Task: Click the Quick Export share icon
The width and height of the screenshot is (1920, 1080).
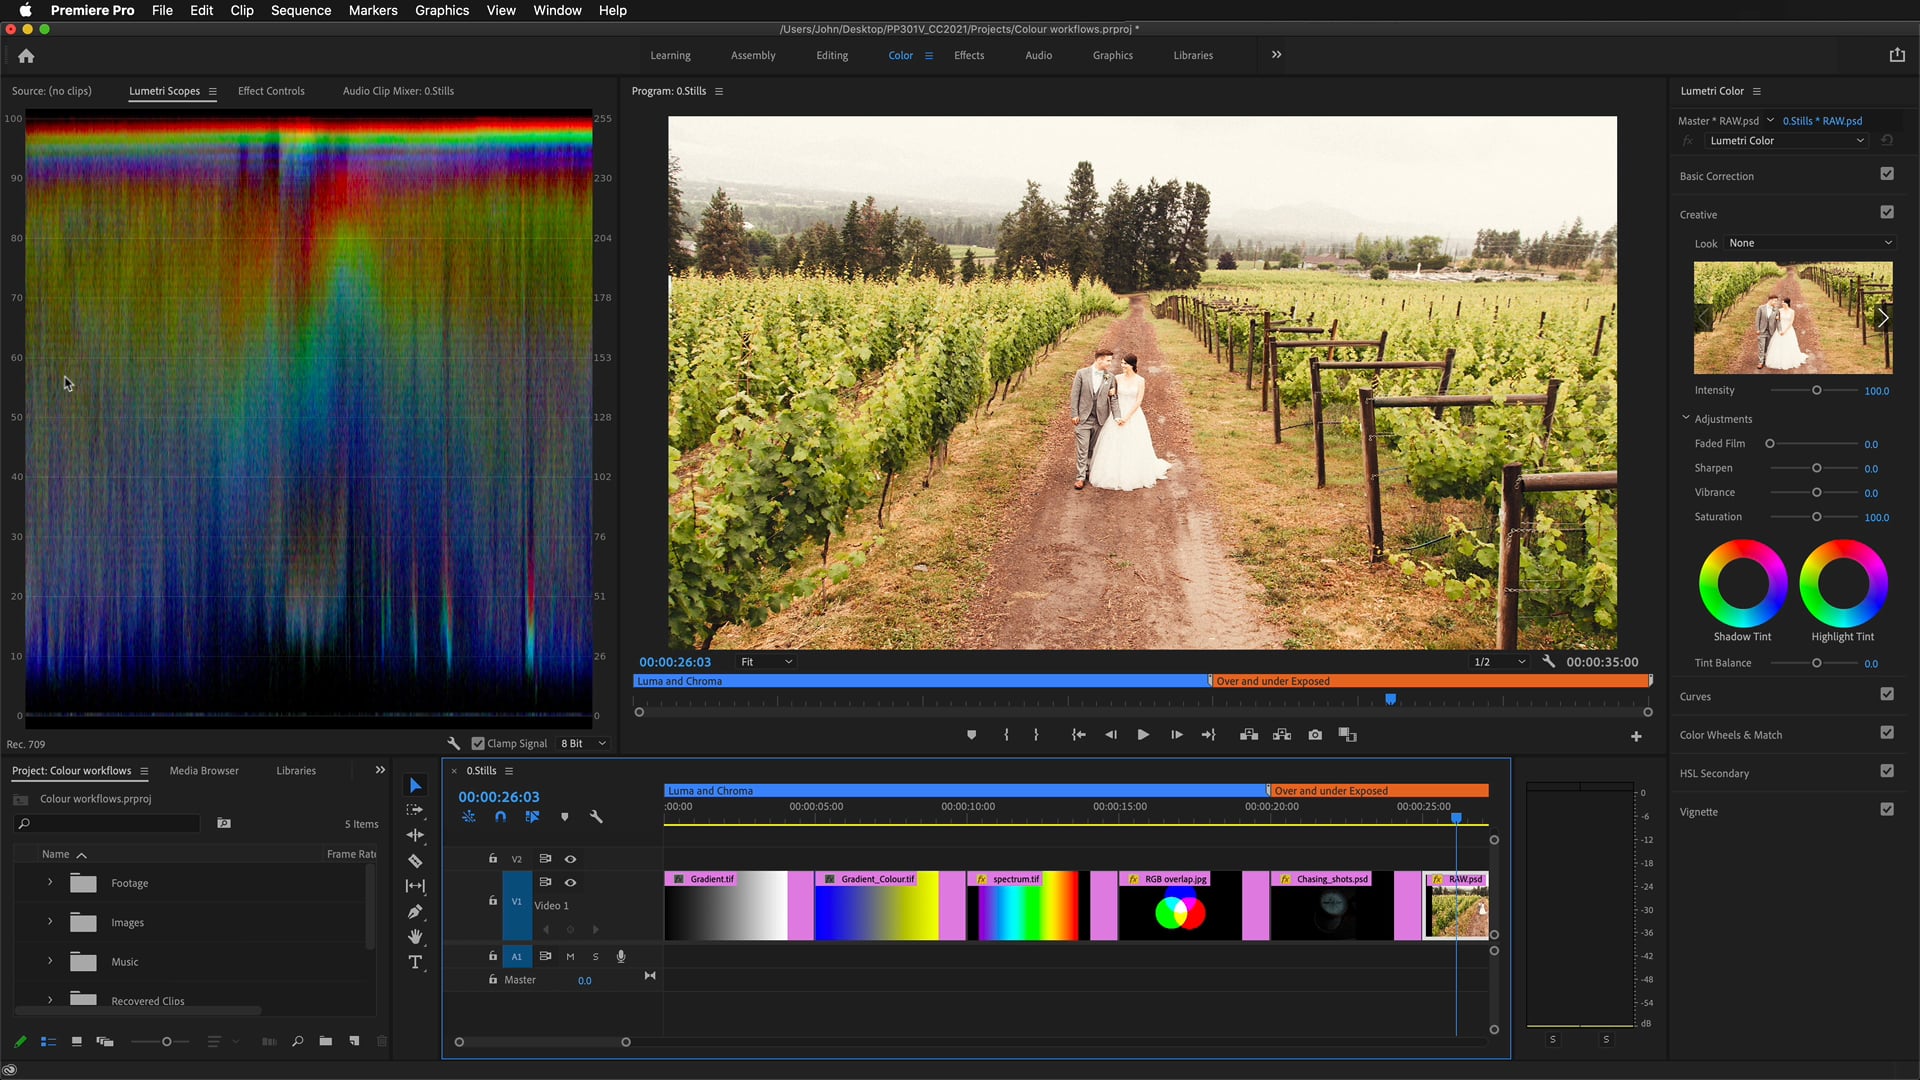Action: point(1897,55)
